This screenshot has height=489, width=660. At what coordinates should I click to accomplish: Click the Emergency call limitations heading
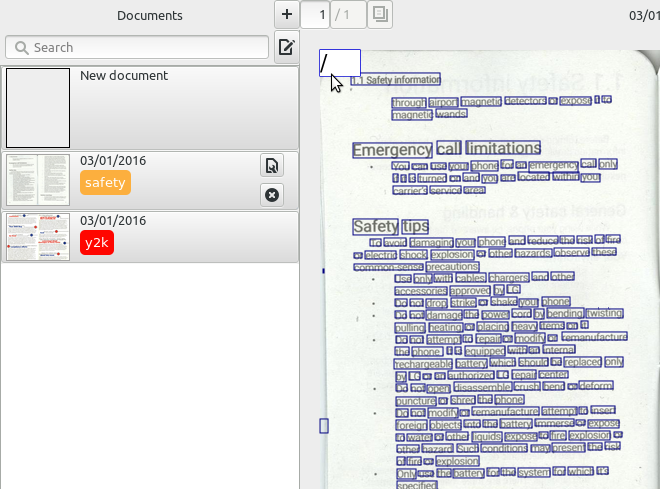point(446,149)
